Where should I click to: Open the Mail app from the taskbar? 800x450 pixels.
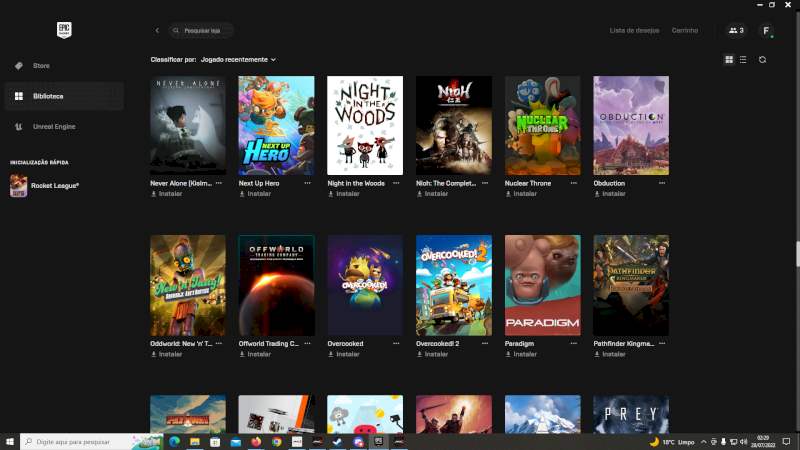[236, 442]
